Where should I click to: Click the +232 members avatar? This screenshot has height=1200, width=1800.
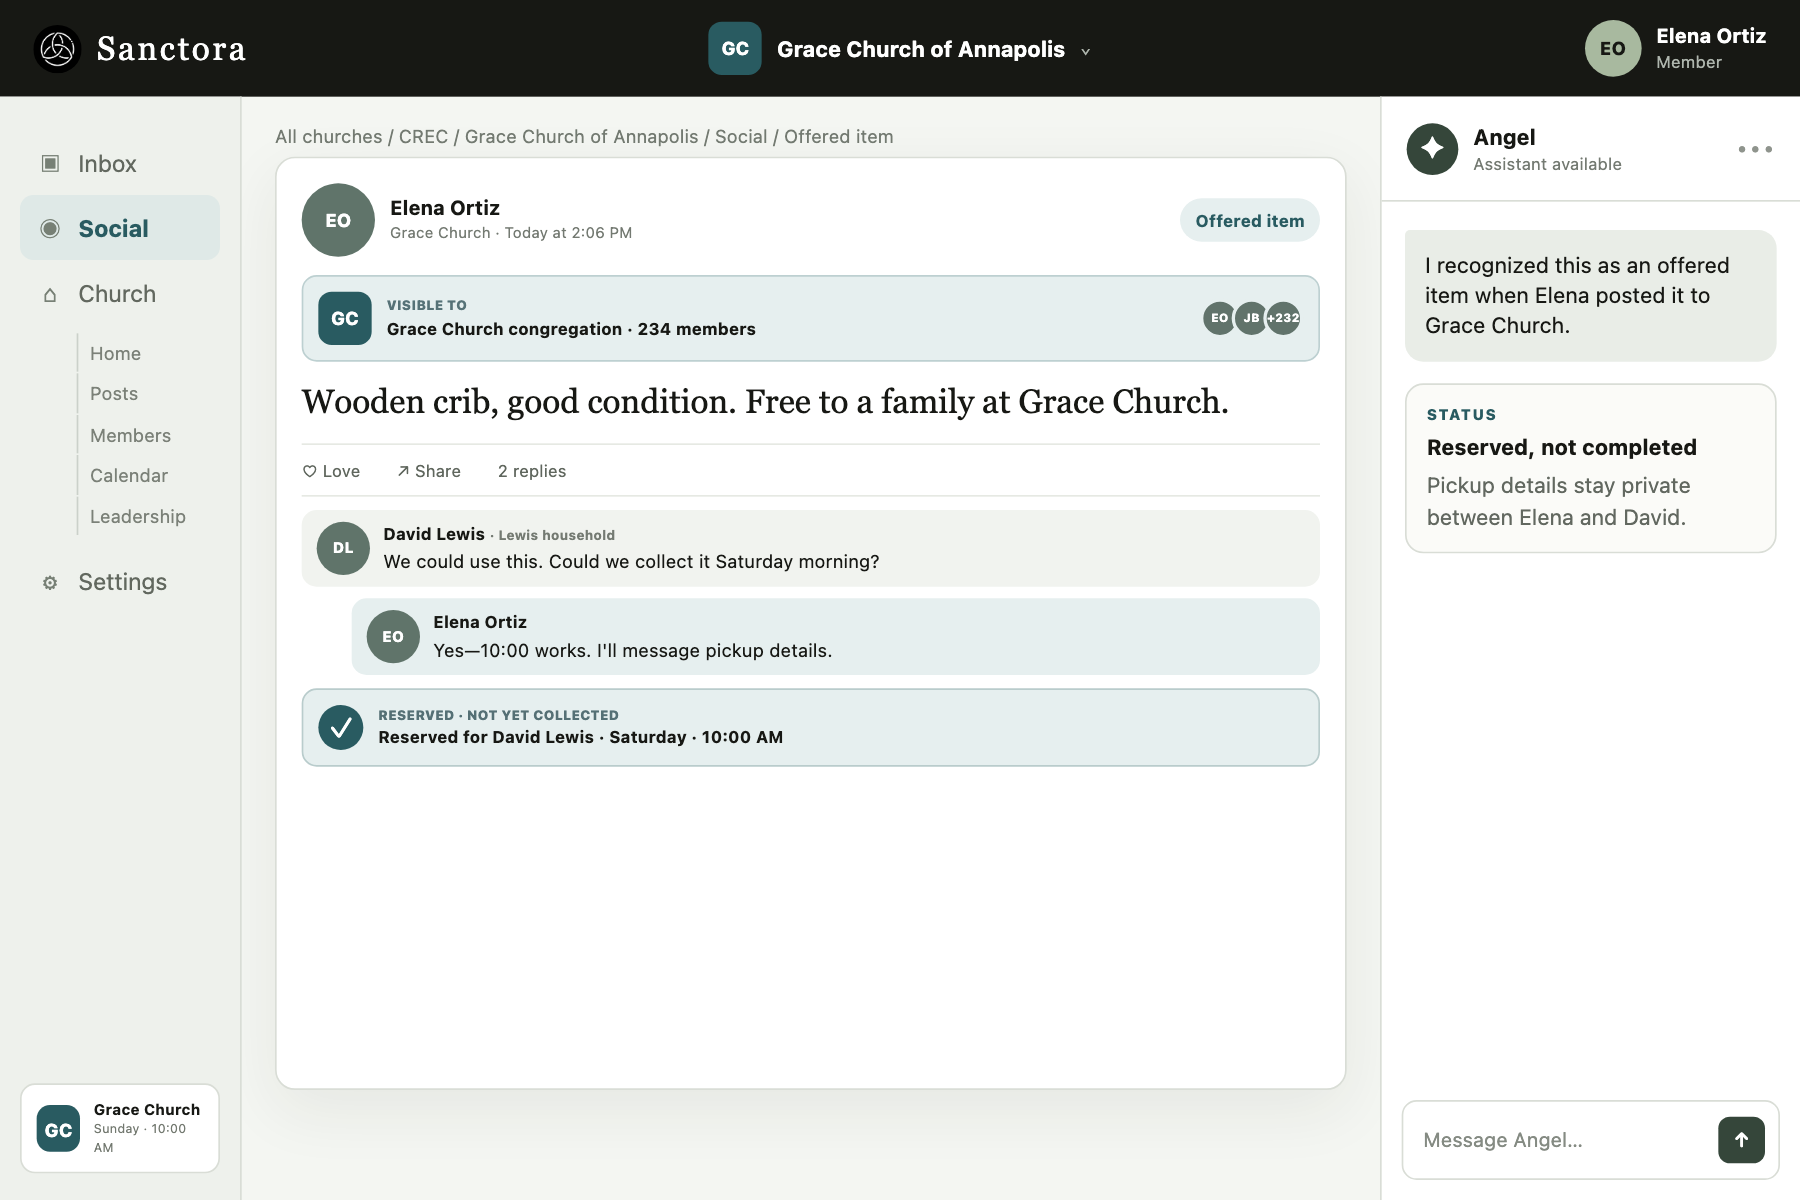pos(1283,318)
